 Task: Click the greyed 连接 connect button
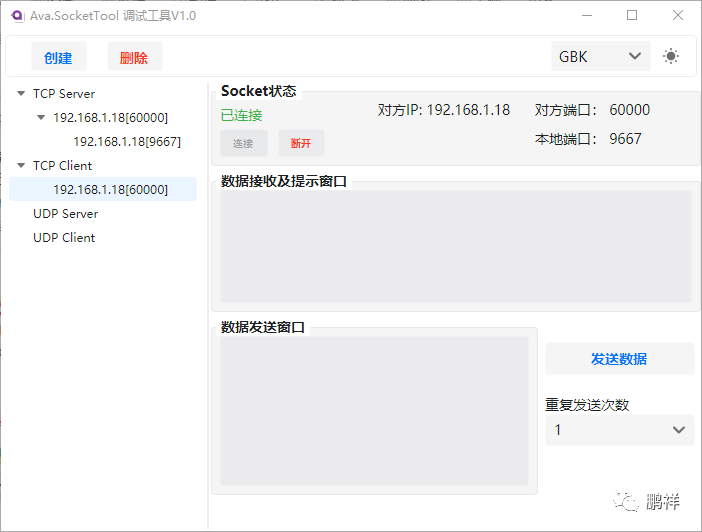pyautogui.click(x=244, y=143)
